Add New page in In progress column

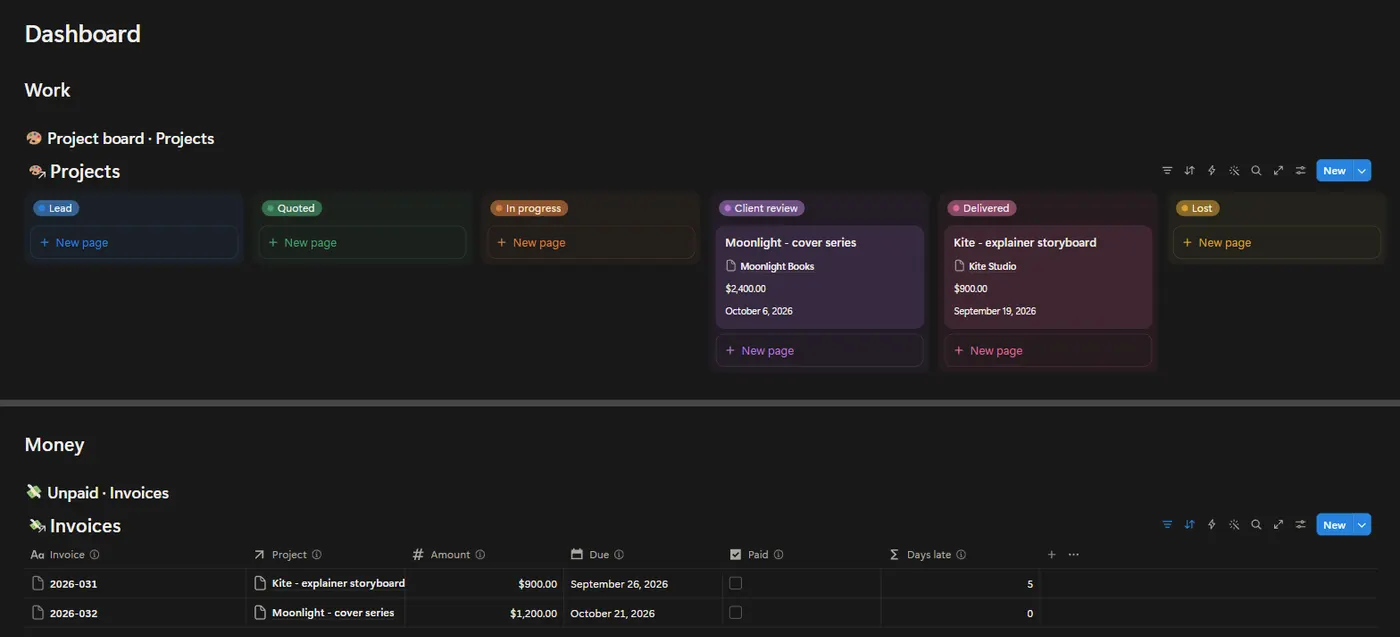pos(591,243)
